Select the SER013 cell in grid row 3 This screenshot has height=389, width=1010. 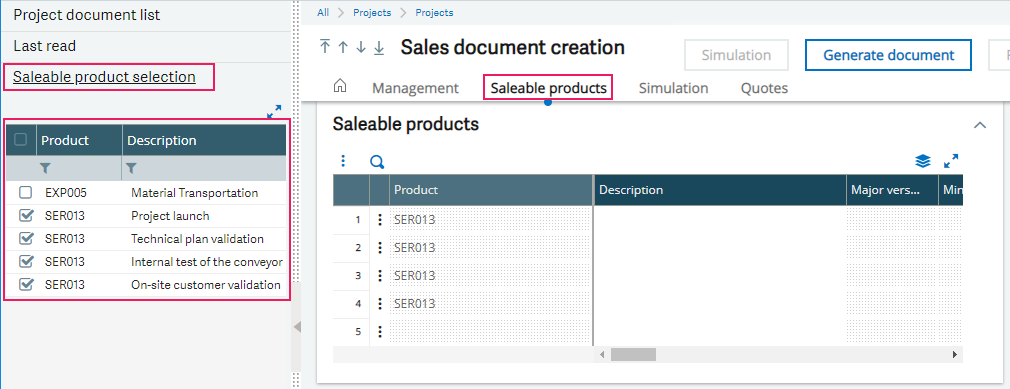(490, 276)
